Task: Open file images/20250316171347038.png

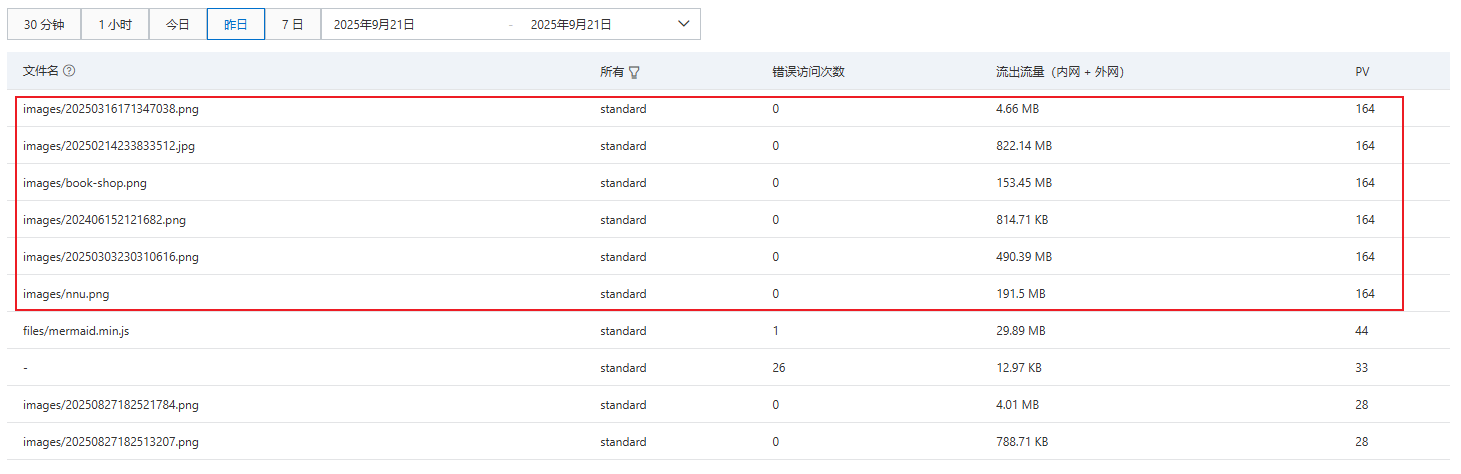Action: click(111, 109)
